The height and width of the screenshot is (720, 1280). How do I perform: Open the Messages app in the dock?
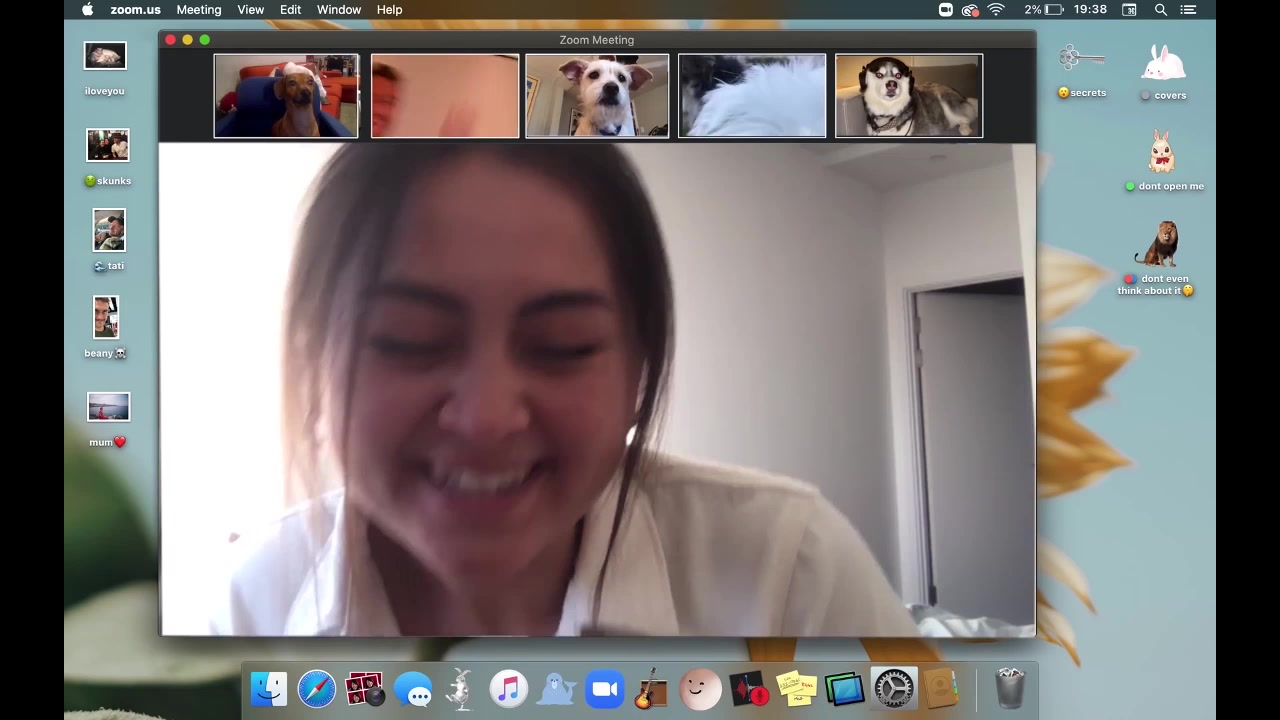click(x=413, y=689)
